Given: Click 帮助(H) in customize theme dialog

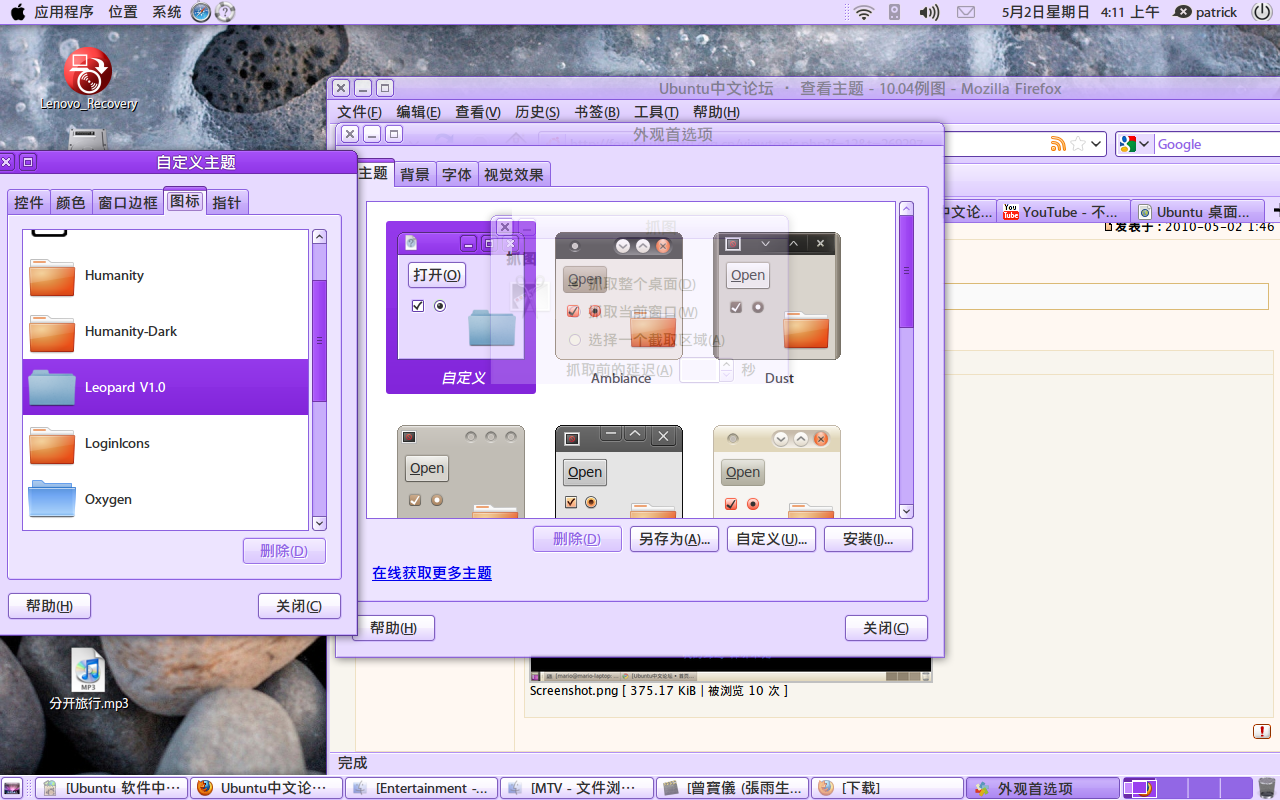Looking at the screenshot, I should pos(49,606).
